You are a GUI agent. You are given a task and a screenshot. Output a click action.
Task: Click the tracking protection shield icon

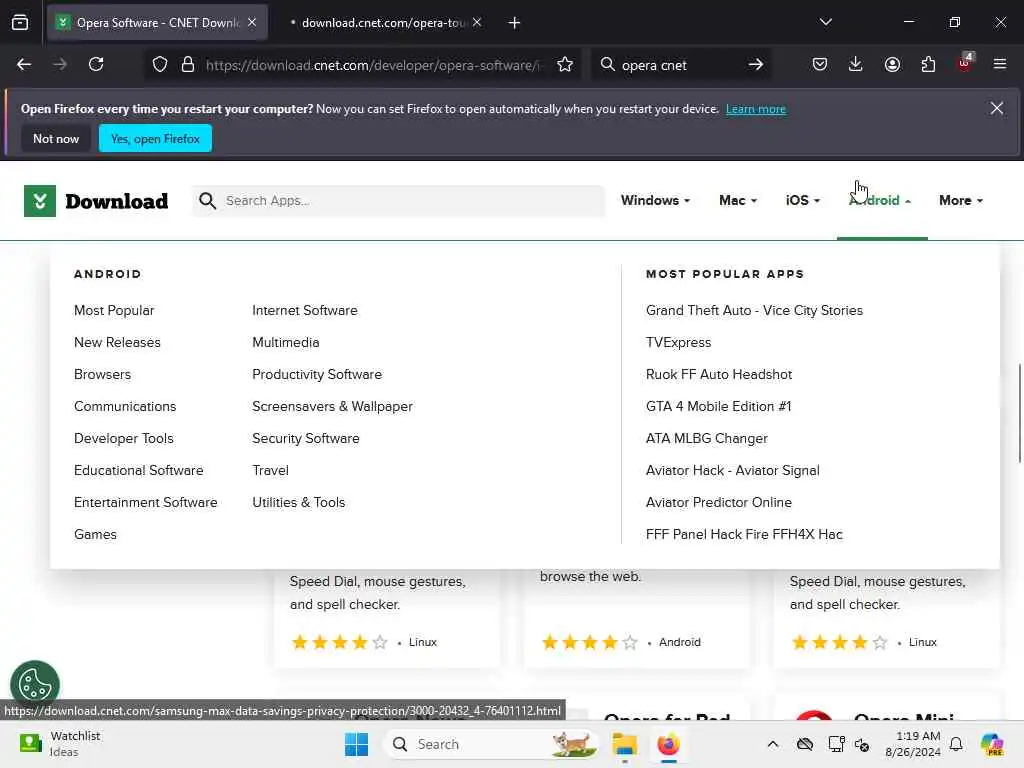tap(160, 65)
